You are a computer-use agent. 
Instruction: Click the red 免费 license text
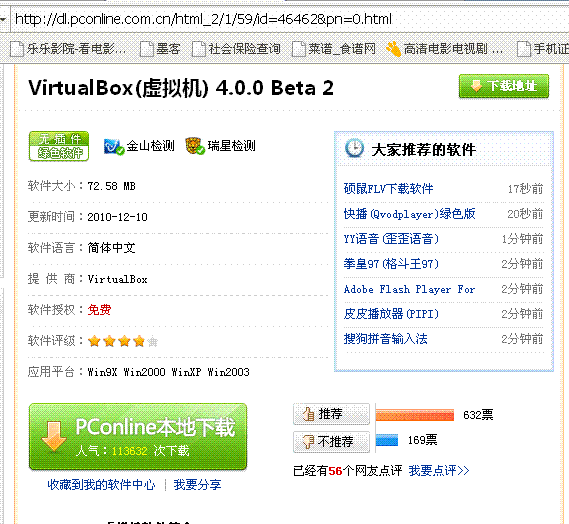pyautogui.click(x=99, y=310)
